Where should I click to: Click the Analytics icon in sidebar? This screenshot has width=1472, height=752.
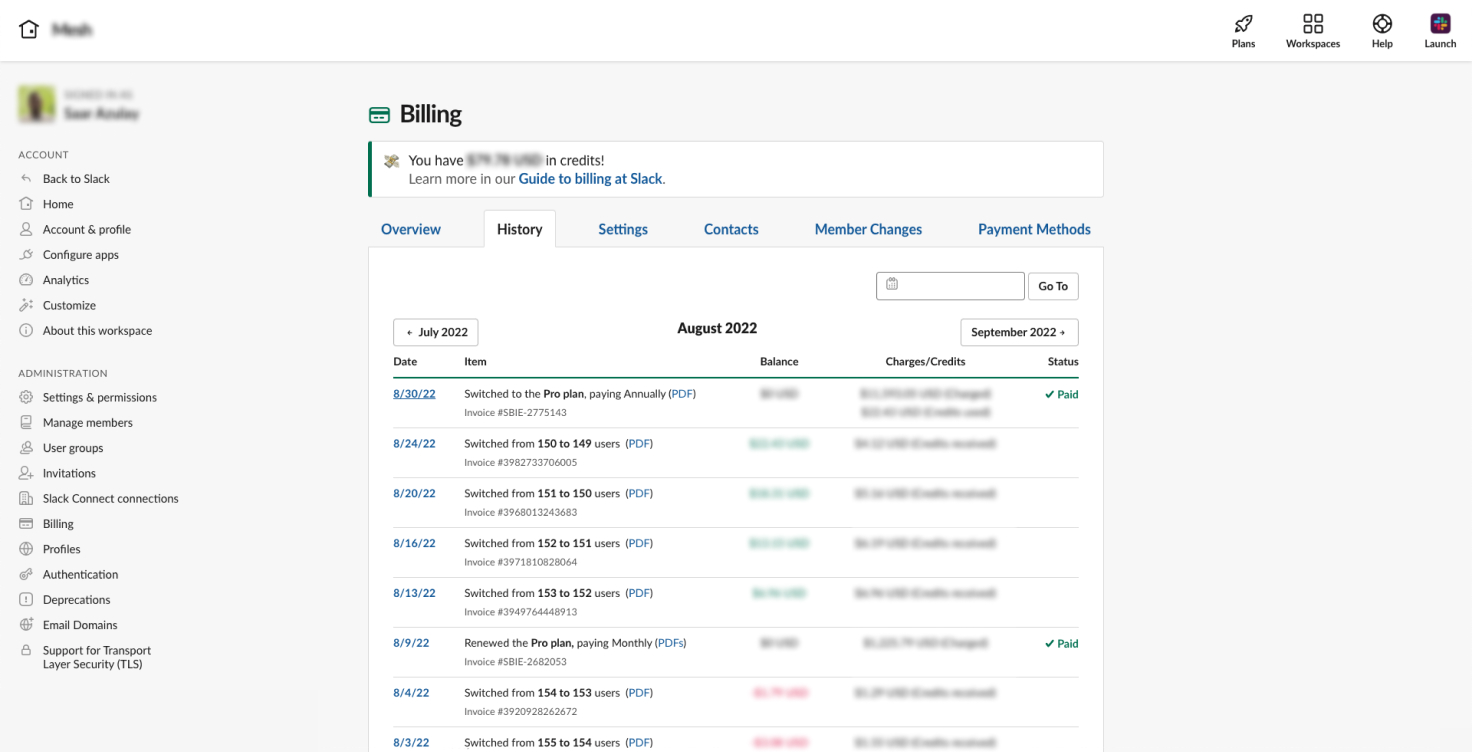point(26,280)
